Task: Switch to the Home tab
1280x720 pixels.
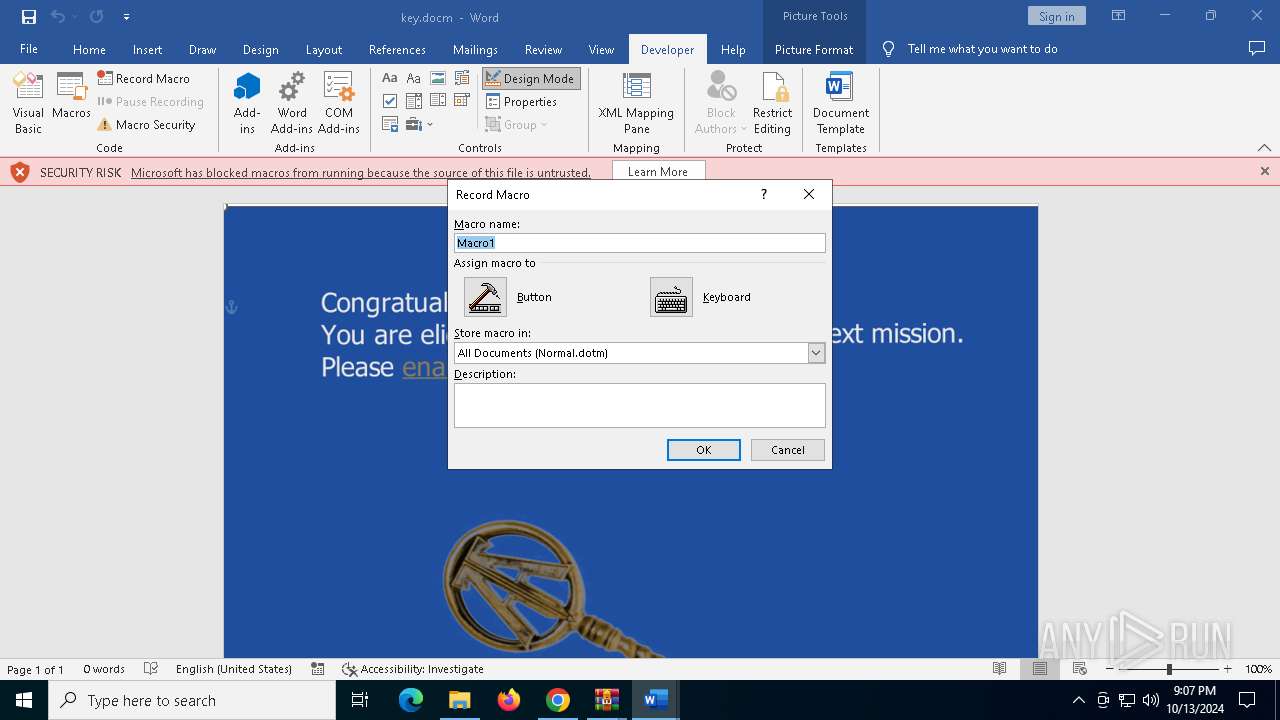Action: pos(89,49)
